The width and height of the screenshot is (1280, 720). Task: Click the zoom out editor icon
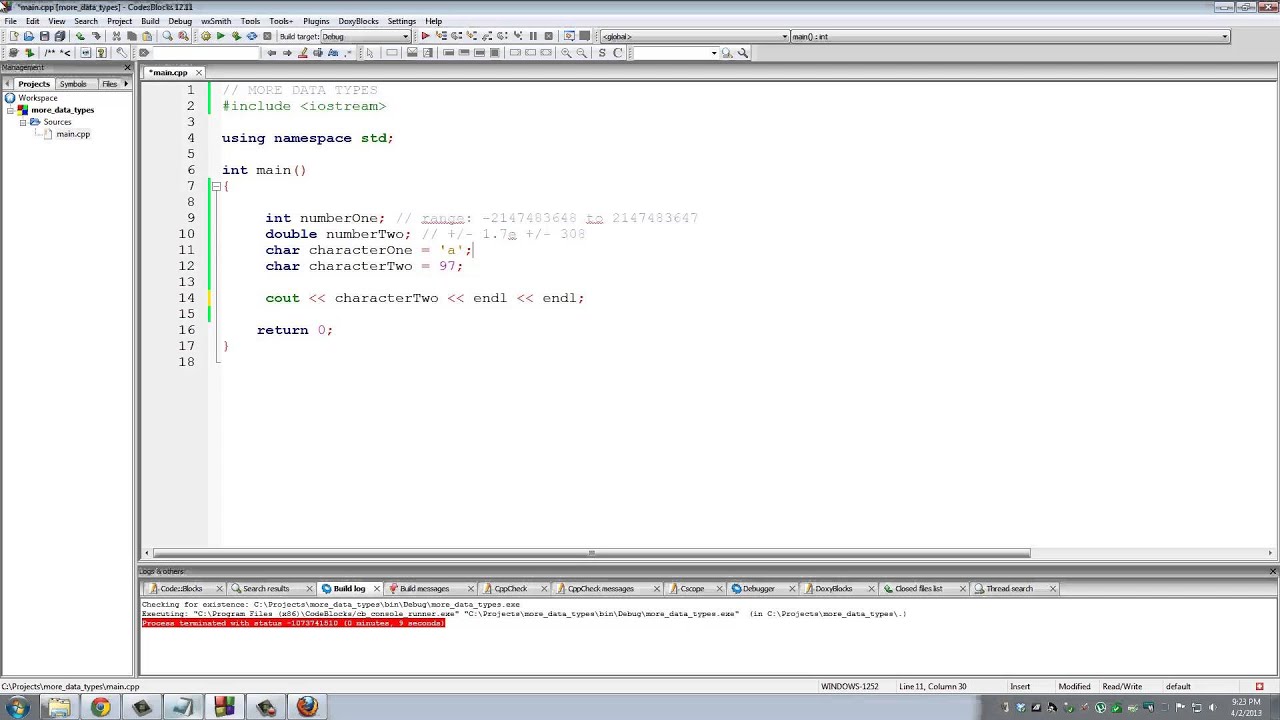tap(581, 52)
